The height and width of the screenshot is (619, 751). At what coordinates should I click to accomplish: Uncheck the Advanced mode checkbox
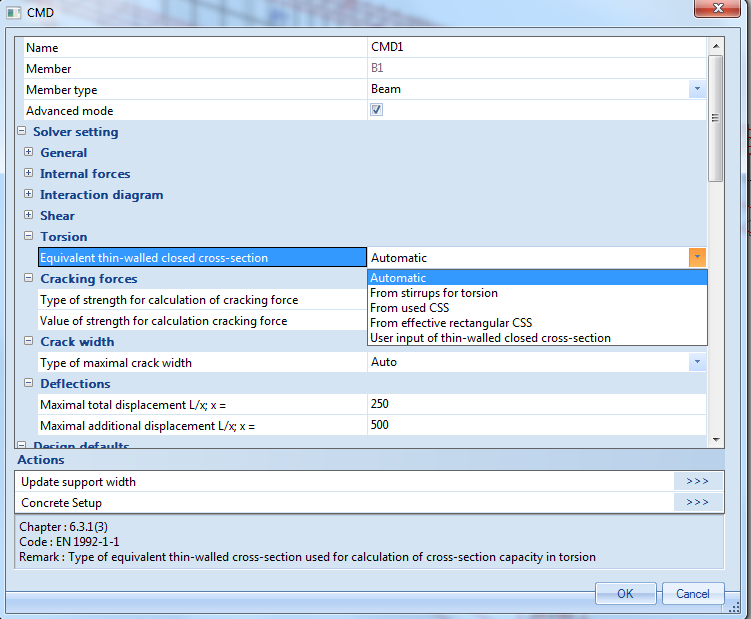377,110
